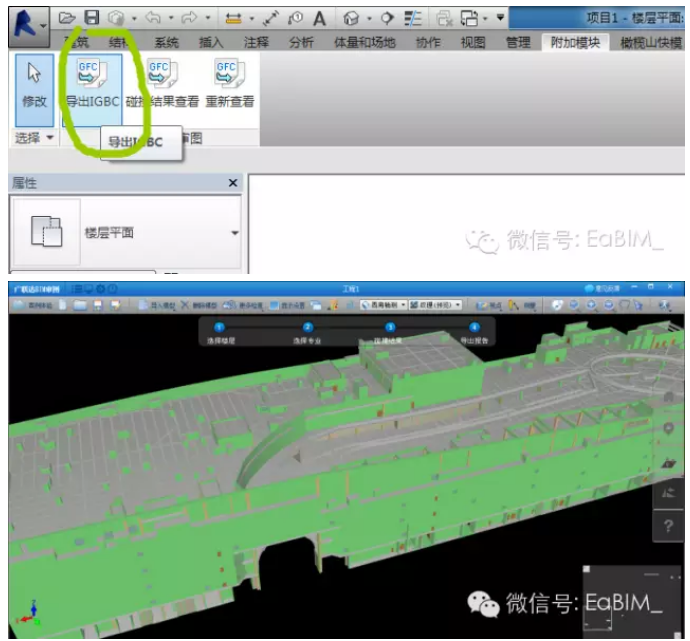Click the 导出IGBC GFC button
This screenshot has height=641, width=690.
(92, 90)
